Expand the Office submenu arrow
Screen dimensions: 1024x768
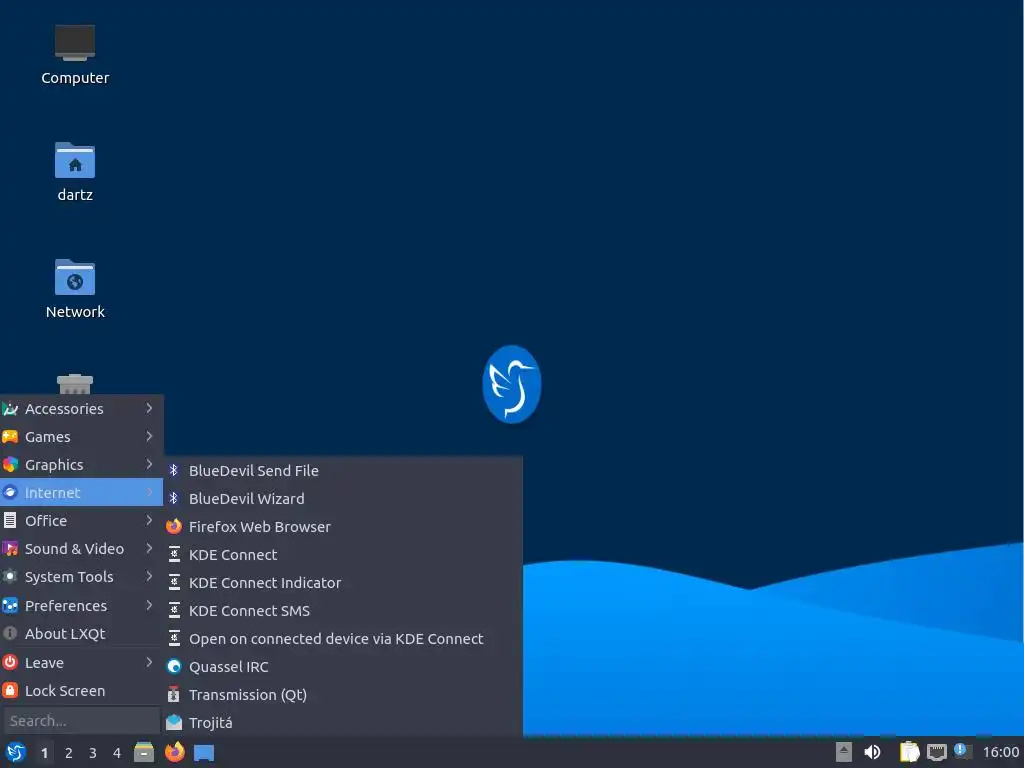[150, 520]
